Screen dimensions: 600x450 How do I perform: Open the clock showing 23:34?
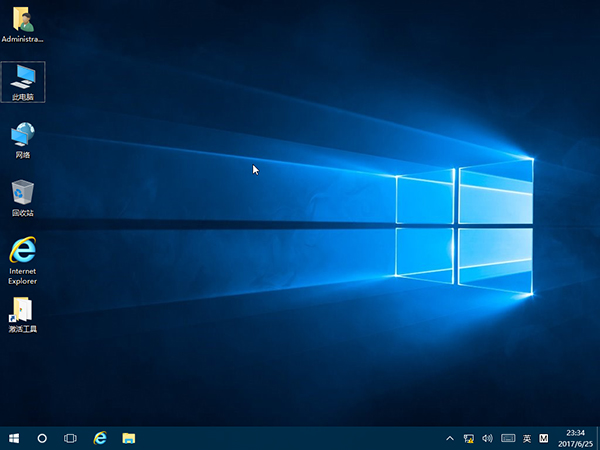[x=576, y=438]
